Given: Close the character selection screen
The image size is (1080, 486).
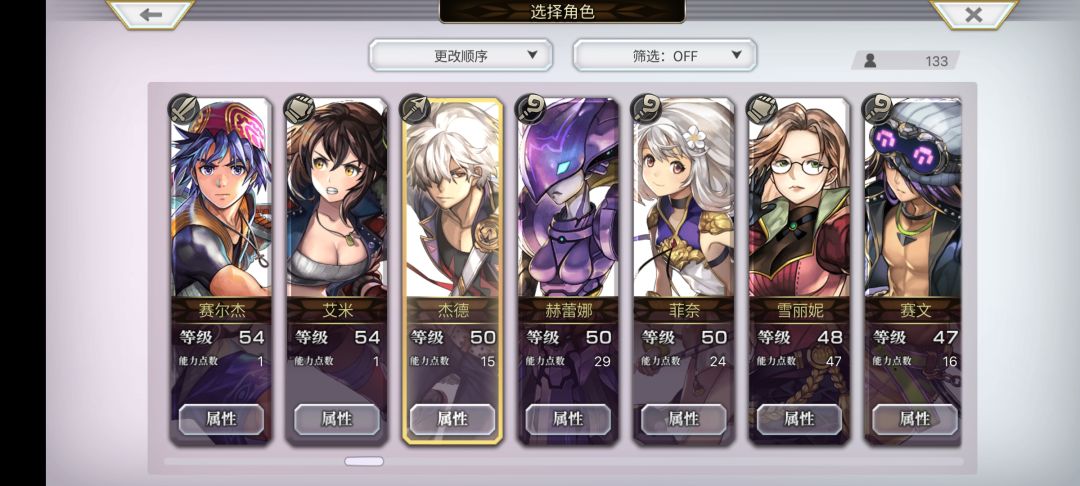Looking at the screenshot, I should click(973, 14).
